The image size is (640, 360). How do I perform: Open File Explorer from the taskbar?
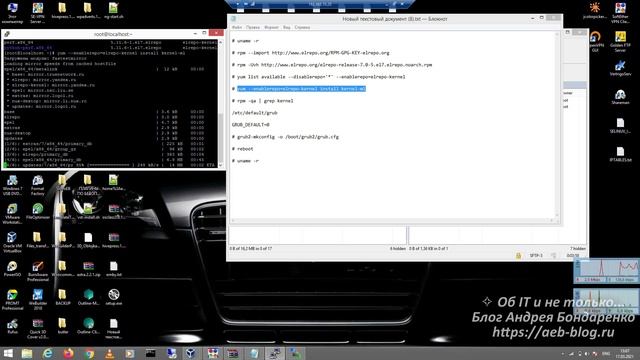coord(27,353)
